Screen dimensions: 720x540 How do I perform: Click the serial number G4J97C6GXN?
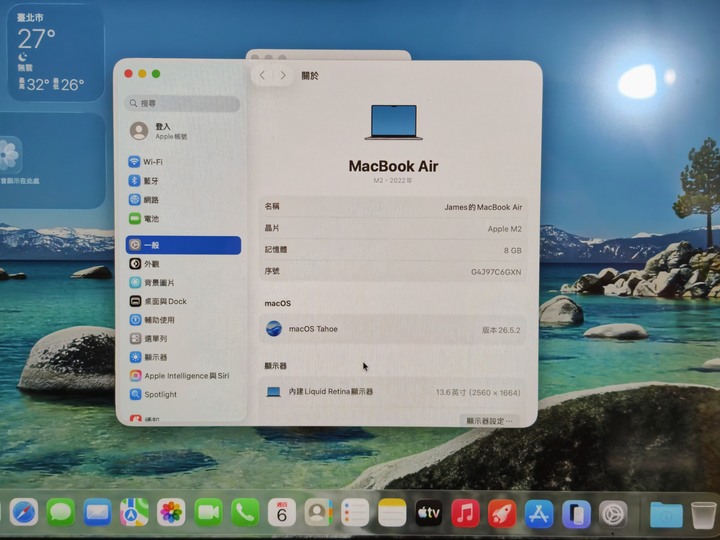[496, 272]
